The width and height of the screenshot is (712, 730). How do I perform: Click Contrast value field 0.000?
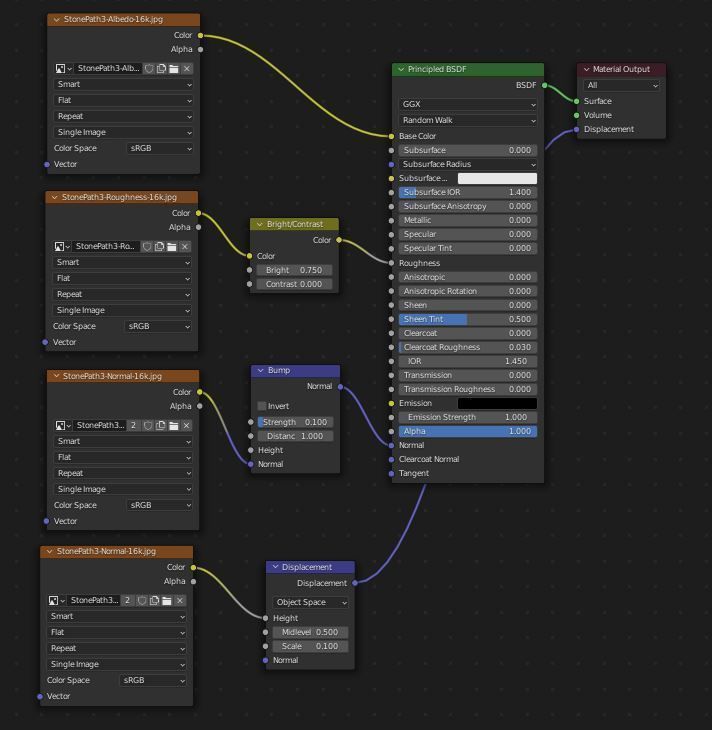click(294, 284)
